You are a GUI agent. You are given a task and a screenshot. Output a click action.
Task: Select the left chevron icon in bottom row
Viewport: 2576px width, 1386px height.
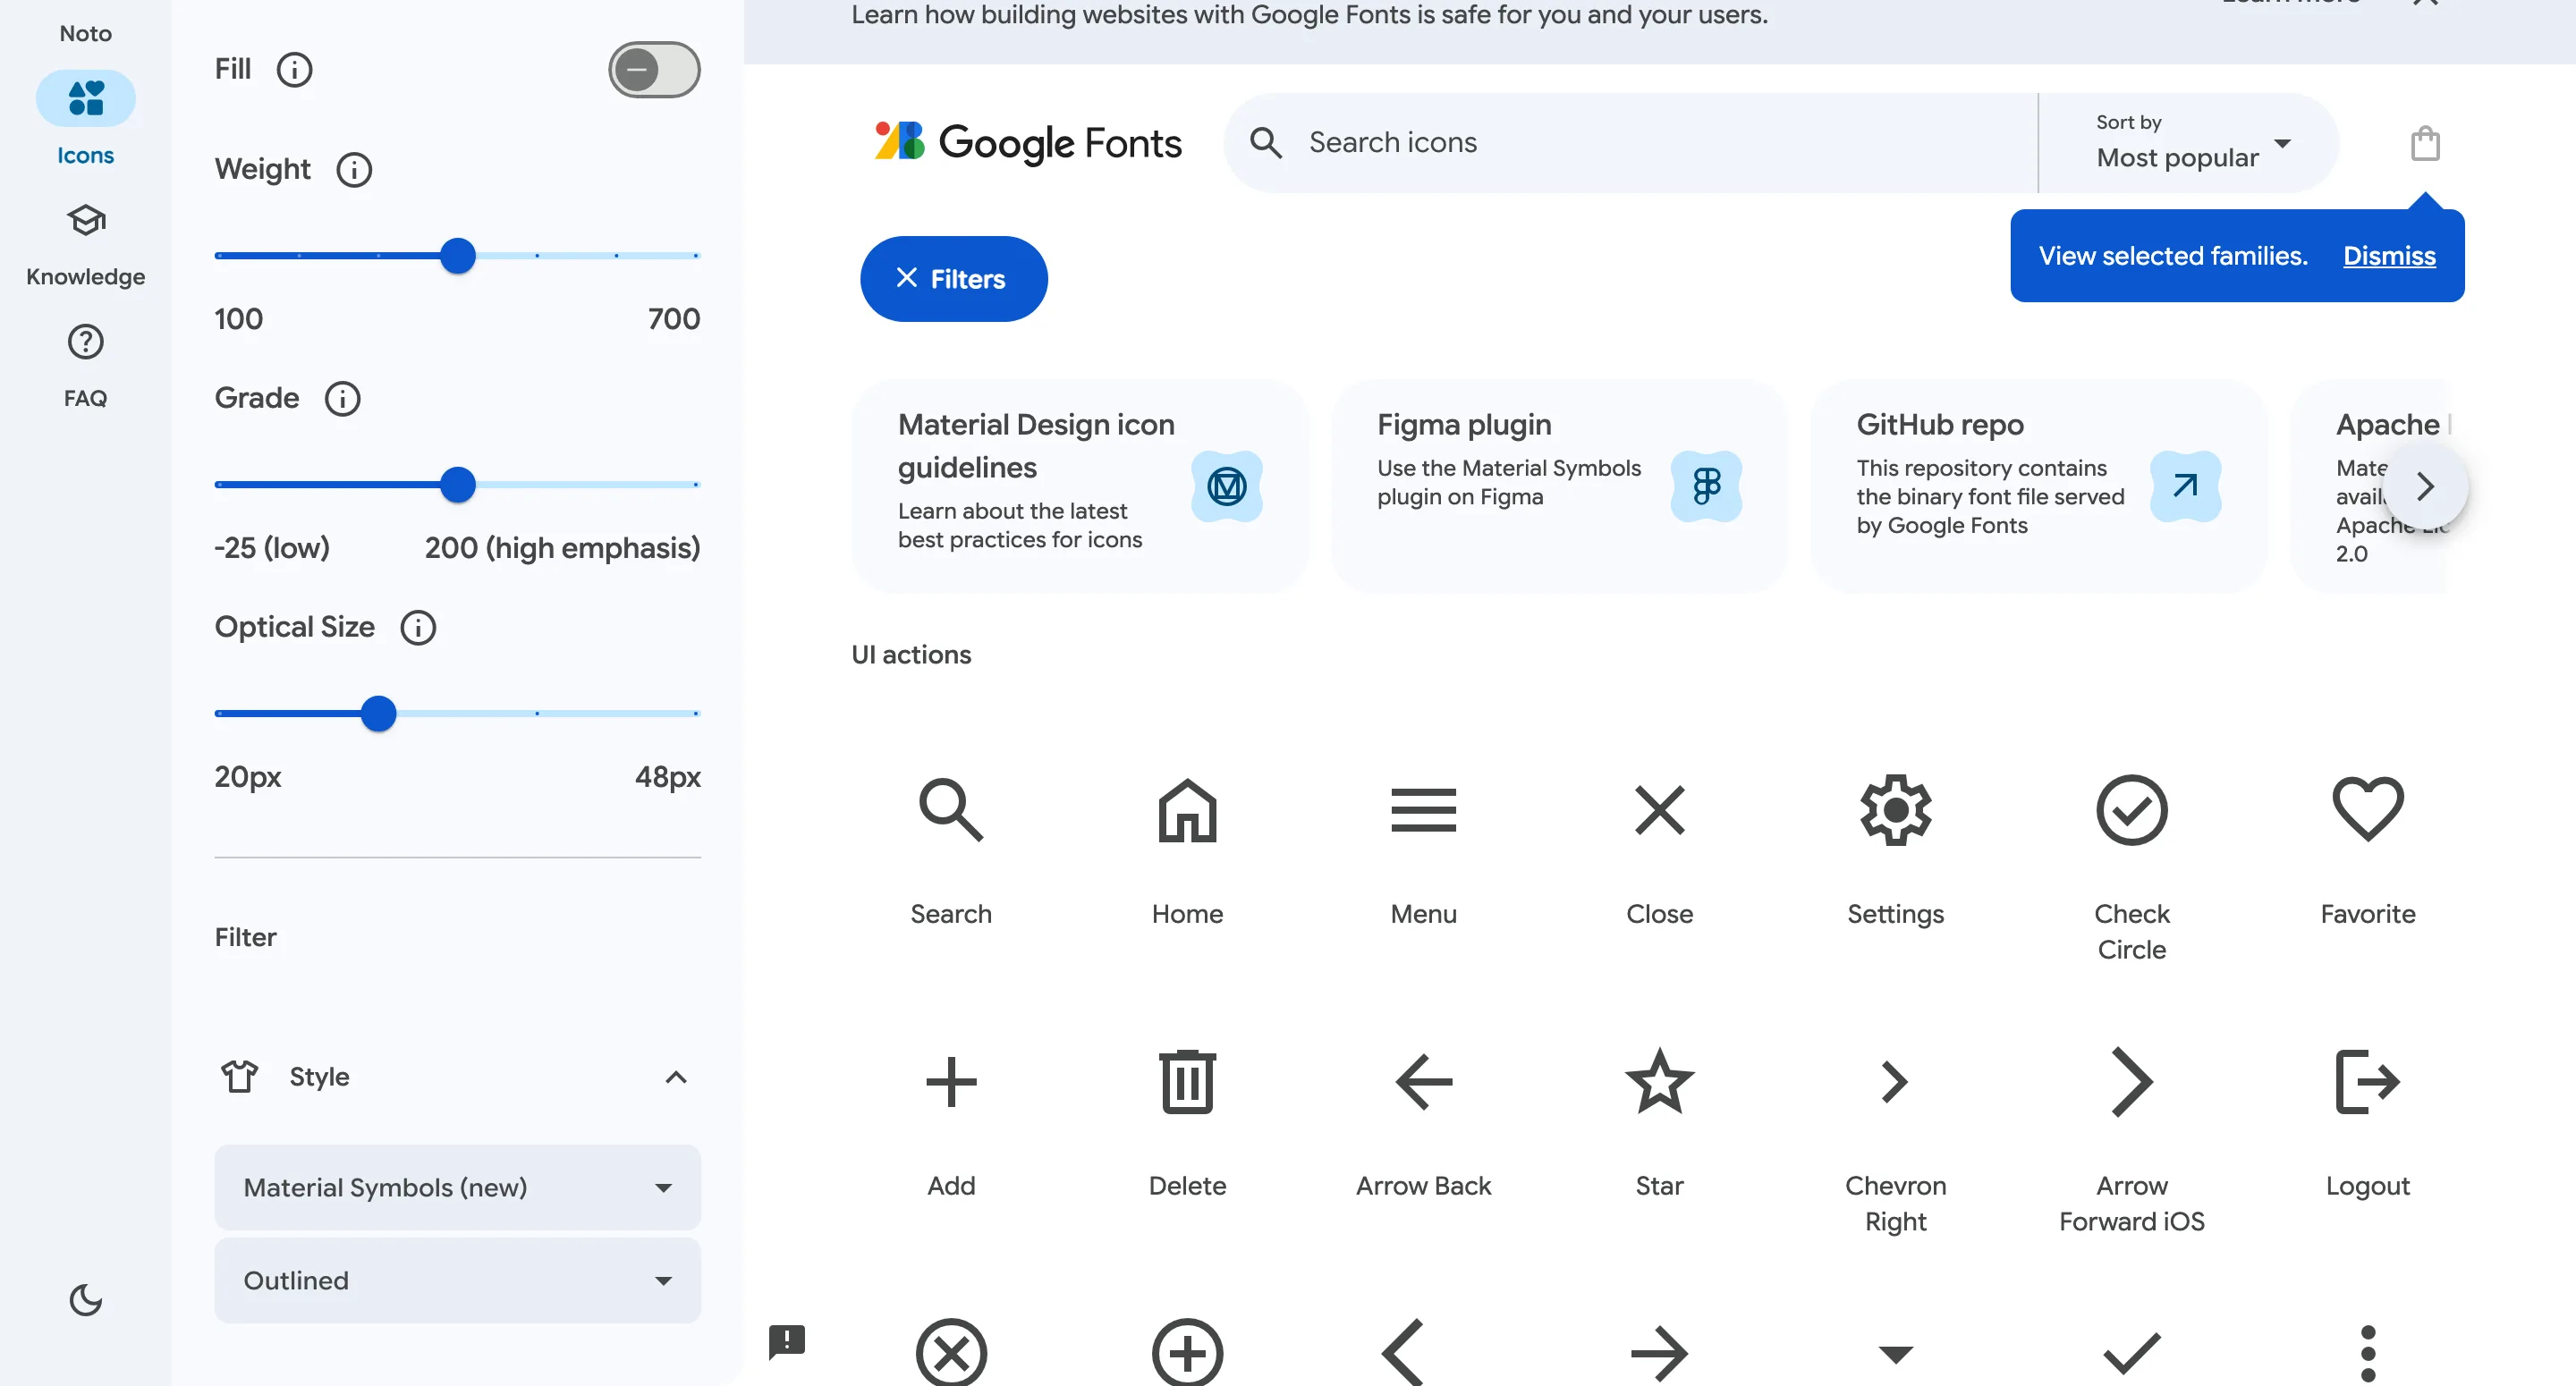1402,1353
